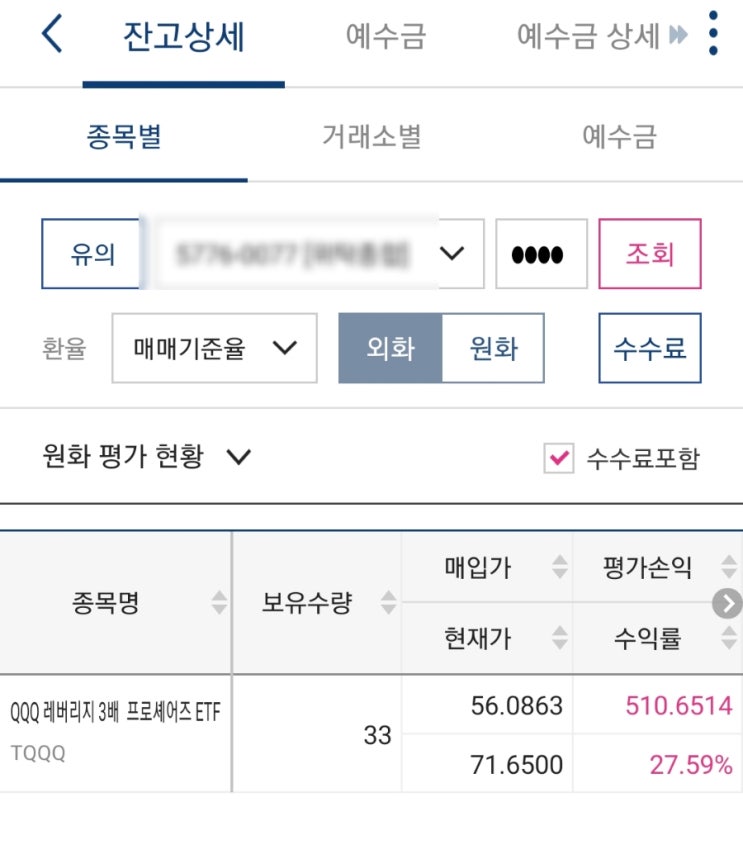Tap the 수수료 button
Viewport: 743px width, 859px height.
(x=650, y=348)
